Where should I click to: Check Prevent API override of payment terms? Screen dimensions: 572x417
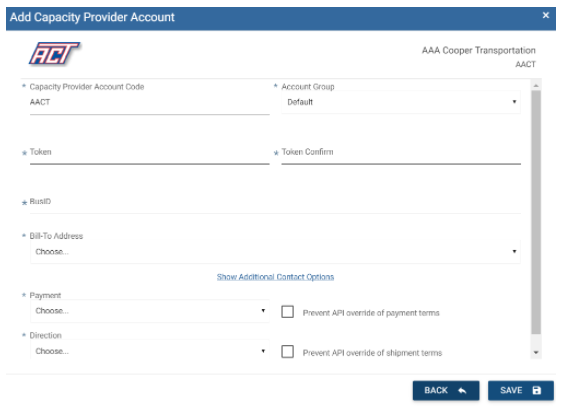click(x=287, y=312)
